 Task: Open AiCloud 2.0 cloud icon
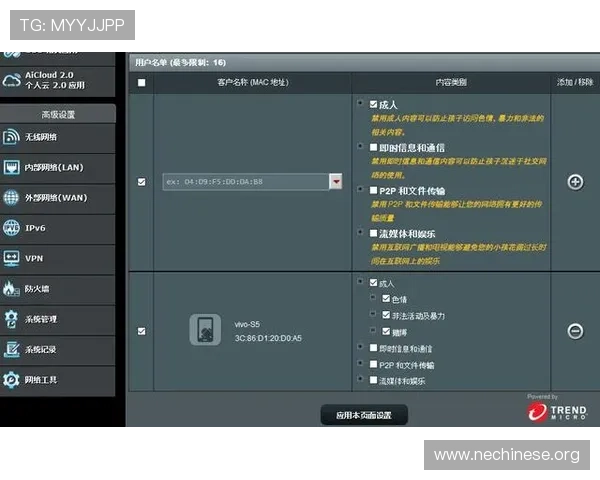coord(13,80)
